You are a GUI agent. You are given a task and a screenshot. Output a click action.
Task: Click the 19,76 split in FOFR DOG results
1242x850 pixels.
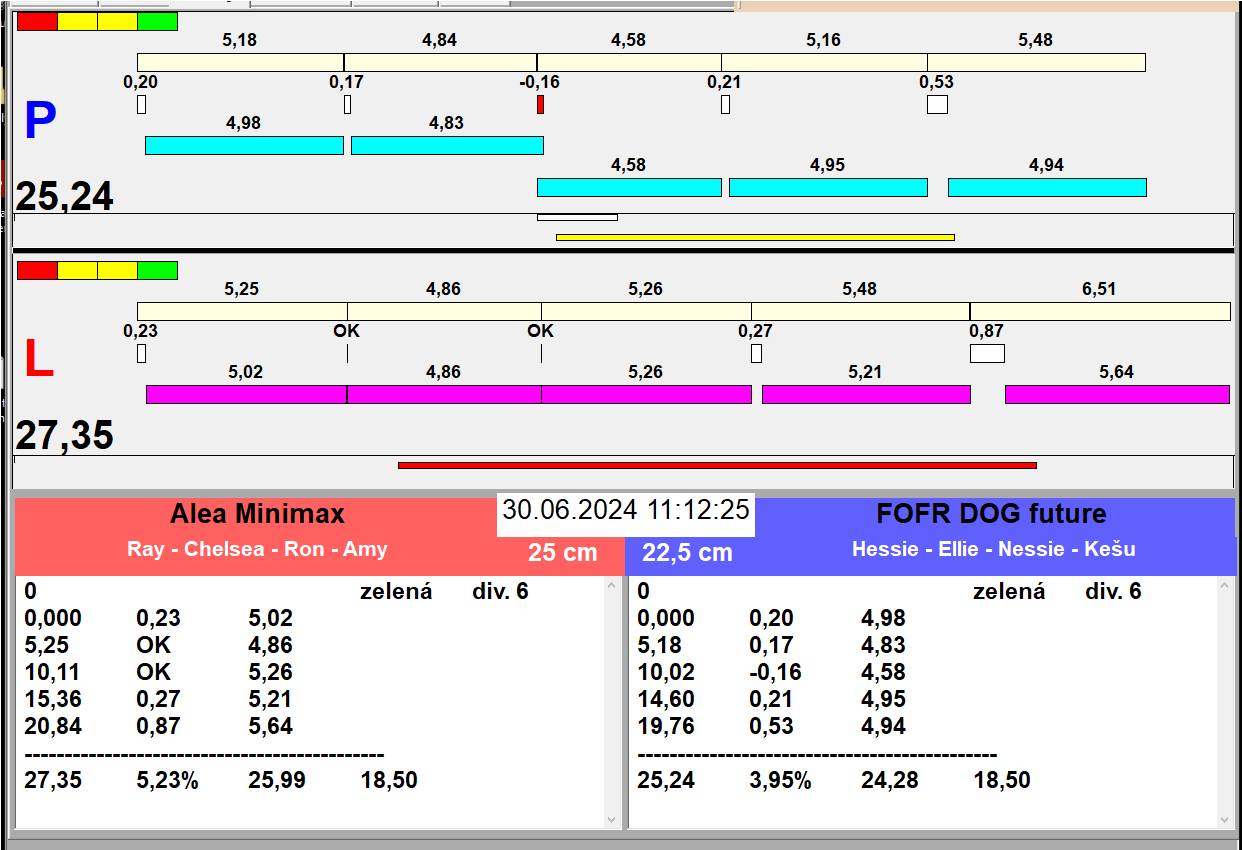click(666, 726)
